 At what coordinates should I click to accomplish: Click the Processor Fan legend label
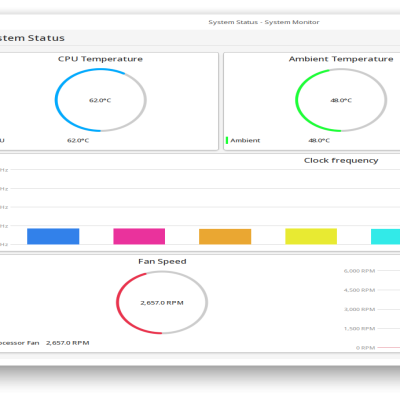[x=19, y=343]
